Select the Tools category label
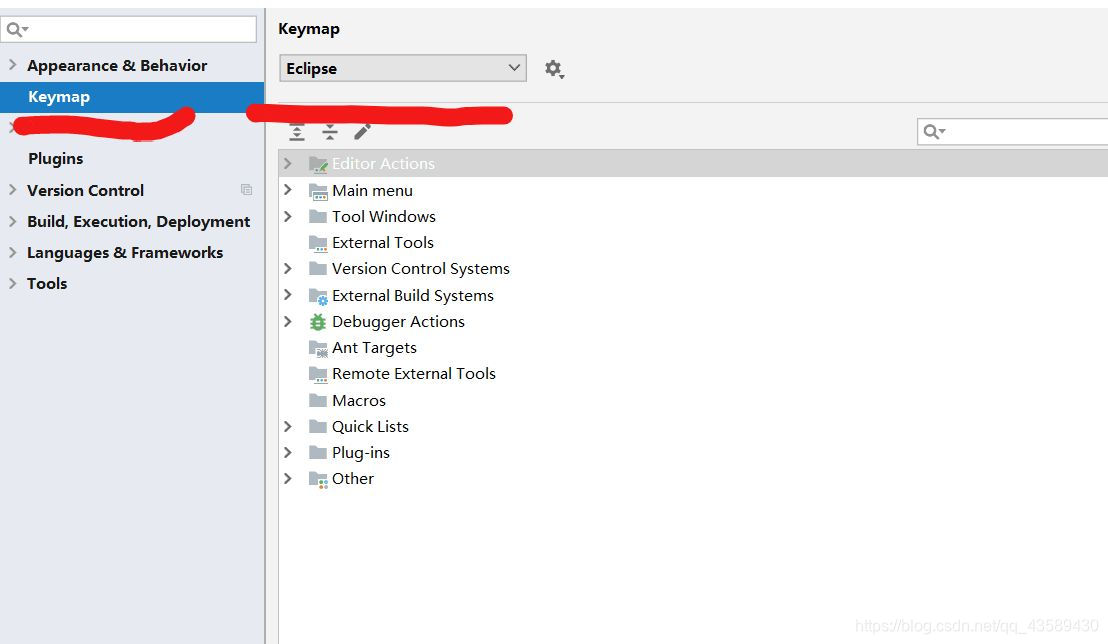Image resolution: width=1108 pixels, height=644 pixels. [47, 283]
